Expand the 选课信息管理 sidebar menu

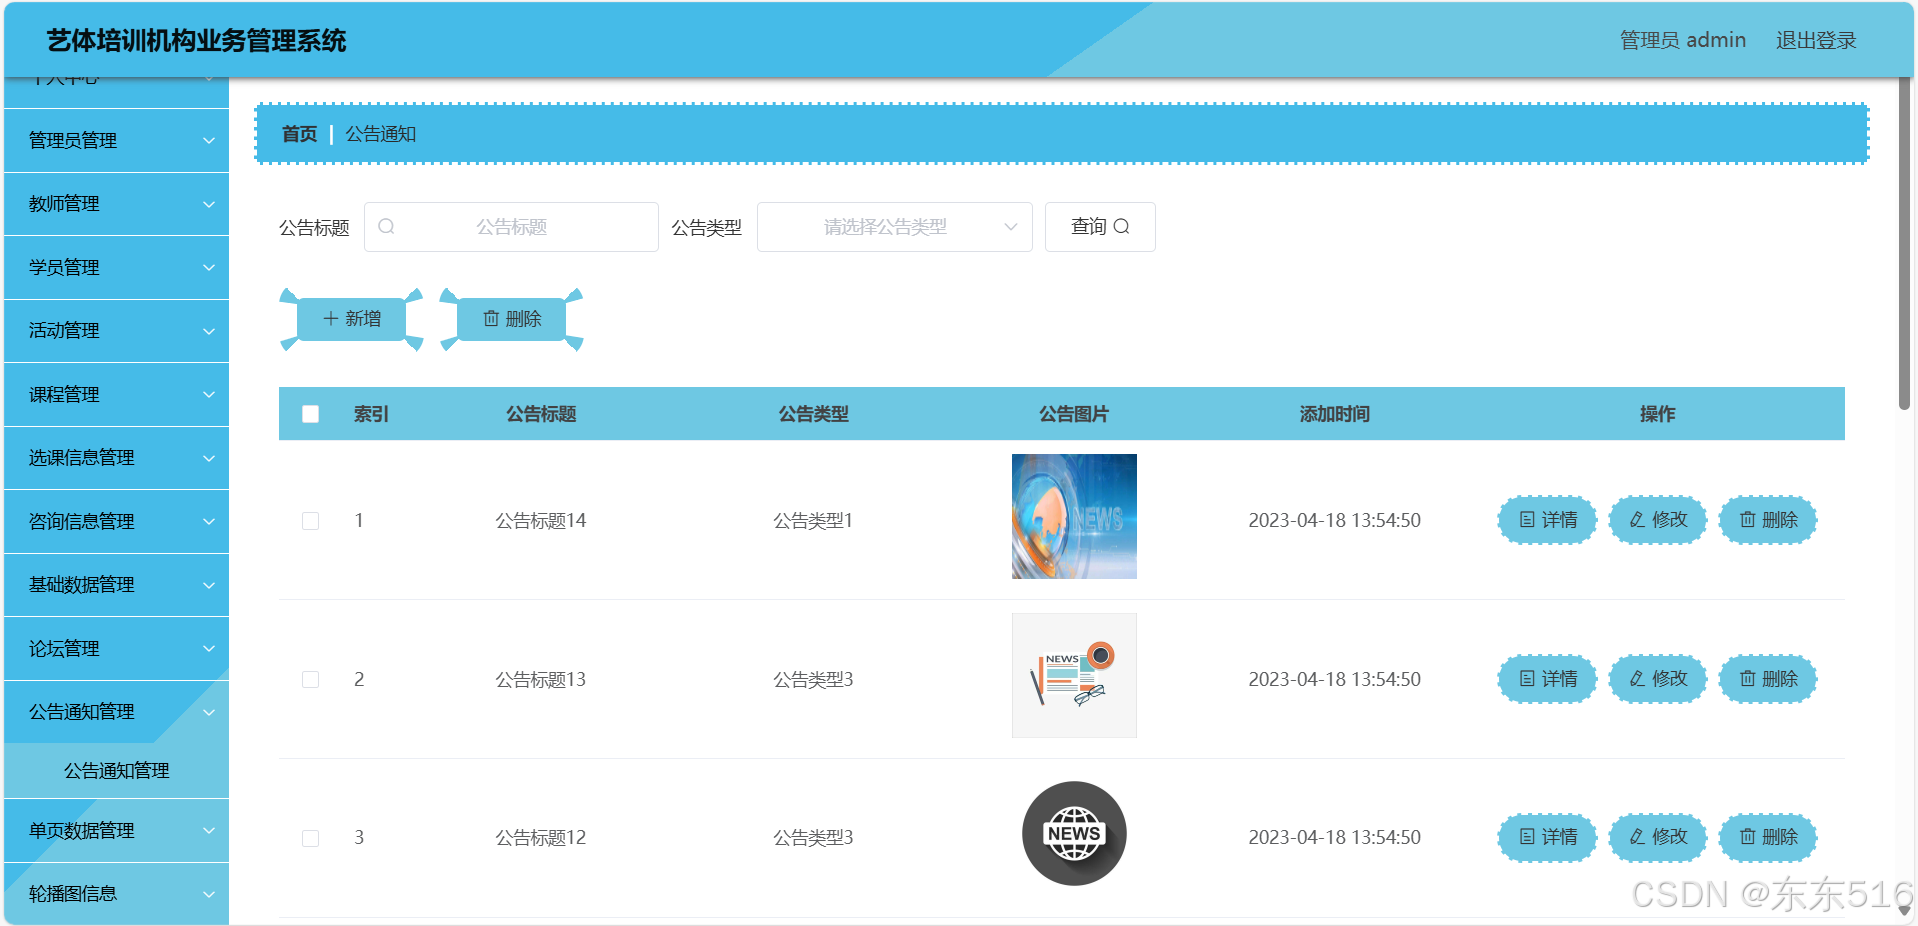click(117, 458)
